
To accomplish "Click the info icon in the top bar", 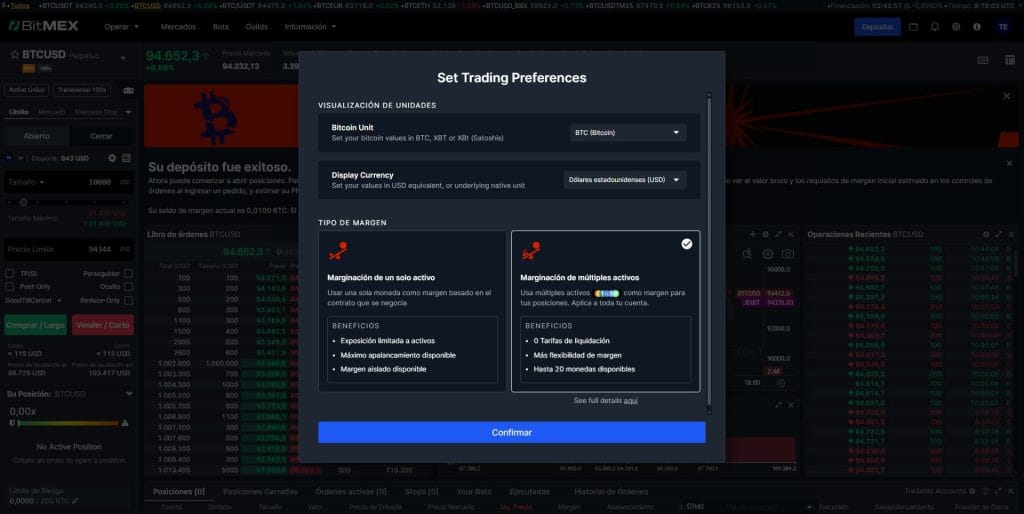I will (975, 27).
